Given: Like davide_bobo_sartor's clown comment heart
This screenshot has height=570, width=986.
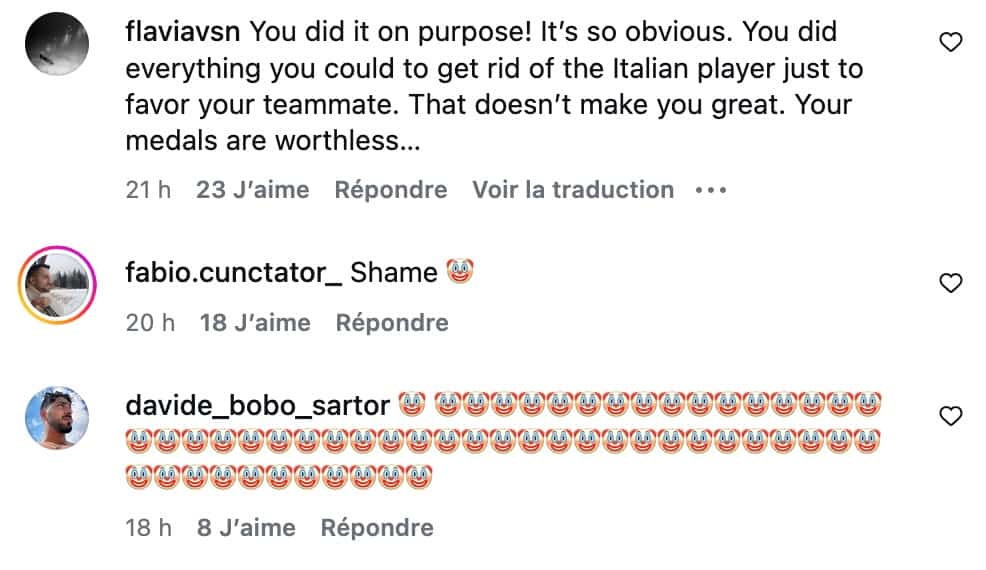Looking at the screenshot, I should 952,416.
